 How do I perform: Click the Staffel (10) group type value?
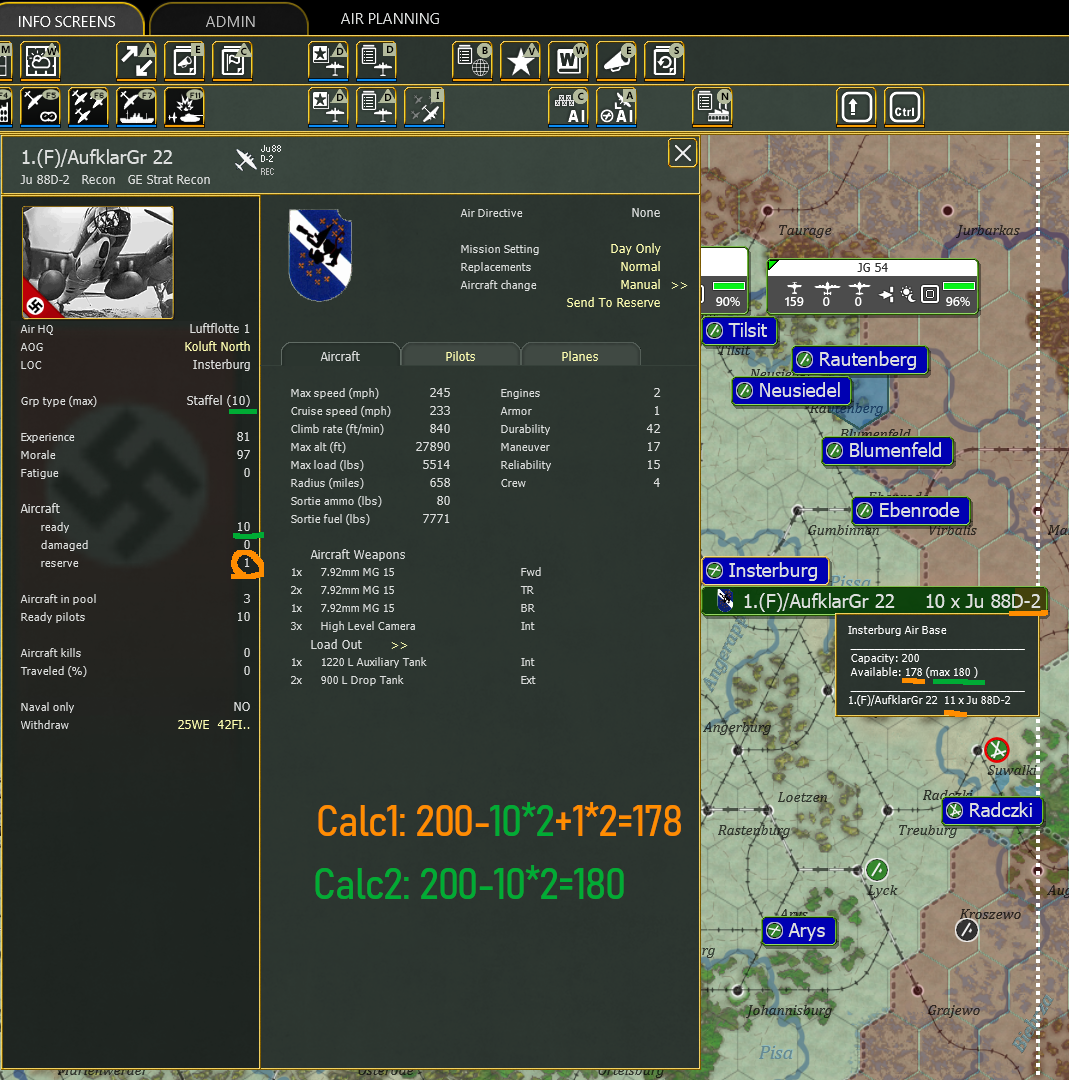[218, 400]
